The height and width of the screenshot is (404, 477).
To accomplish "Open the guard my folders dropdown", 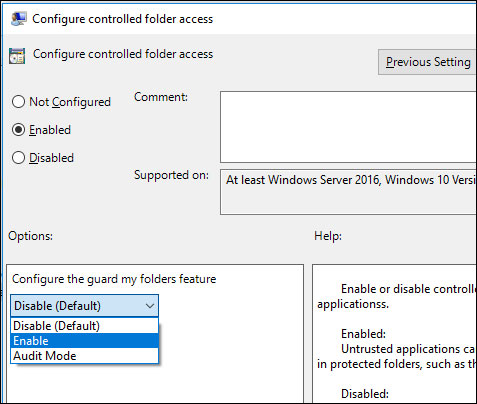I will point(85,306).
